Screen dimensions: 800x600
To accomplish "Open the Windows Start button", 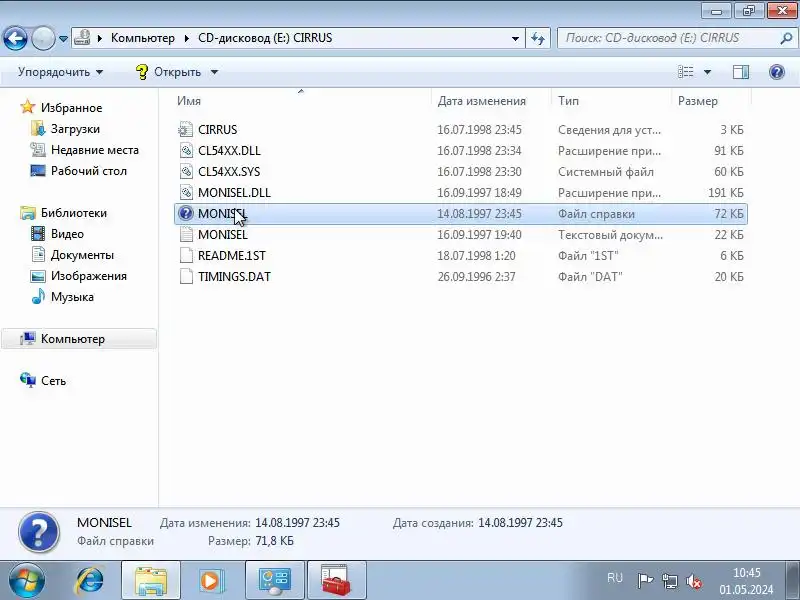I will (27, 581).
